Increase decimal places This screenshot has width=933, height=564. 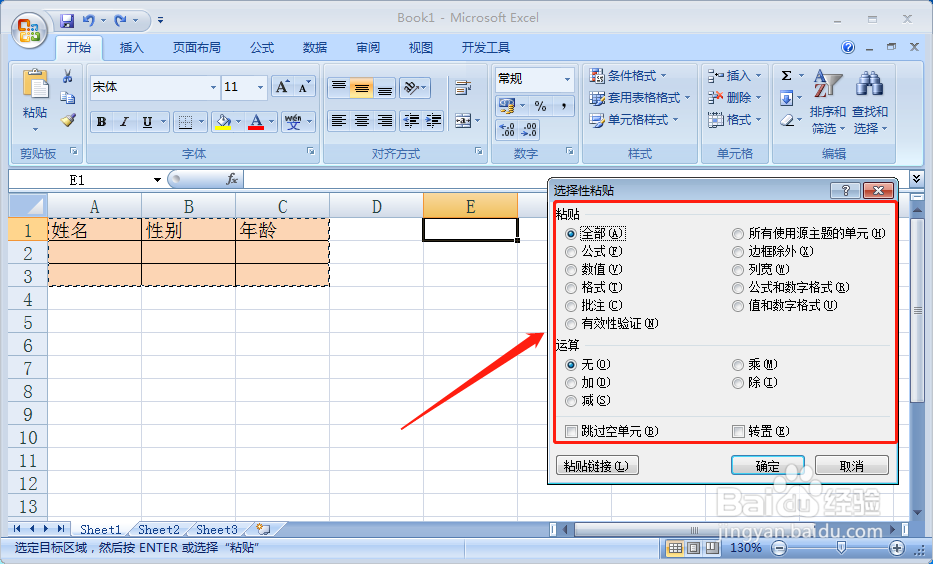506,129
